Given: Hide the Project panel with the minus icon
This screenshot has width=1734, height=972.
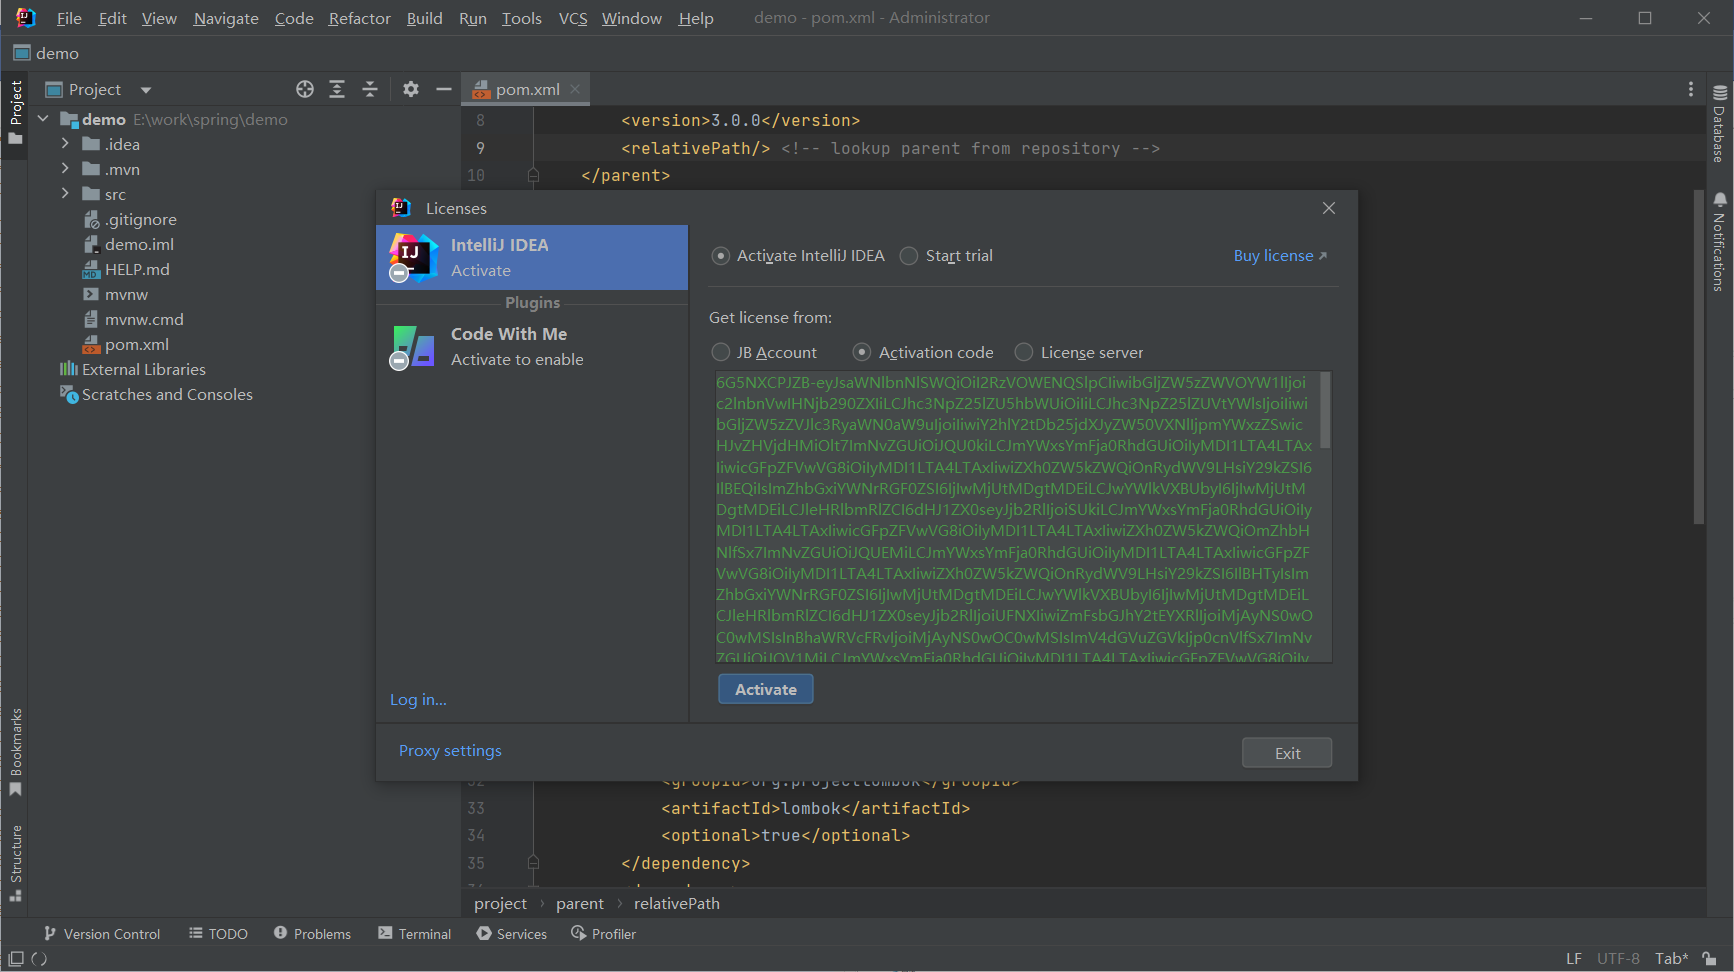Looking at the screenshot, I should (x=444, y=89).
